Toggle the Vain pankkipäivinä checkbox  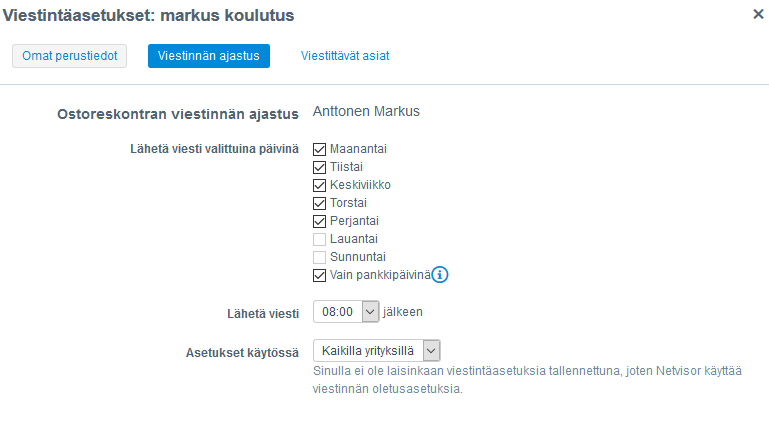[320, 275]
